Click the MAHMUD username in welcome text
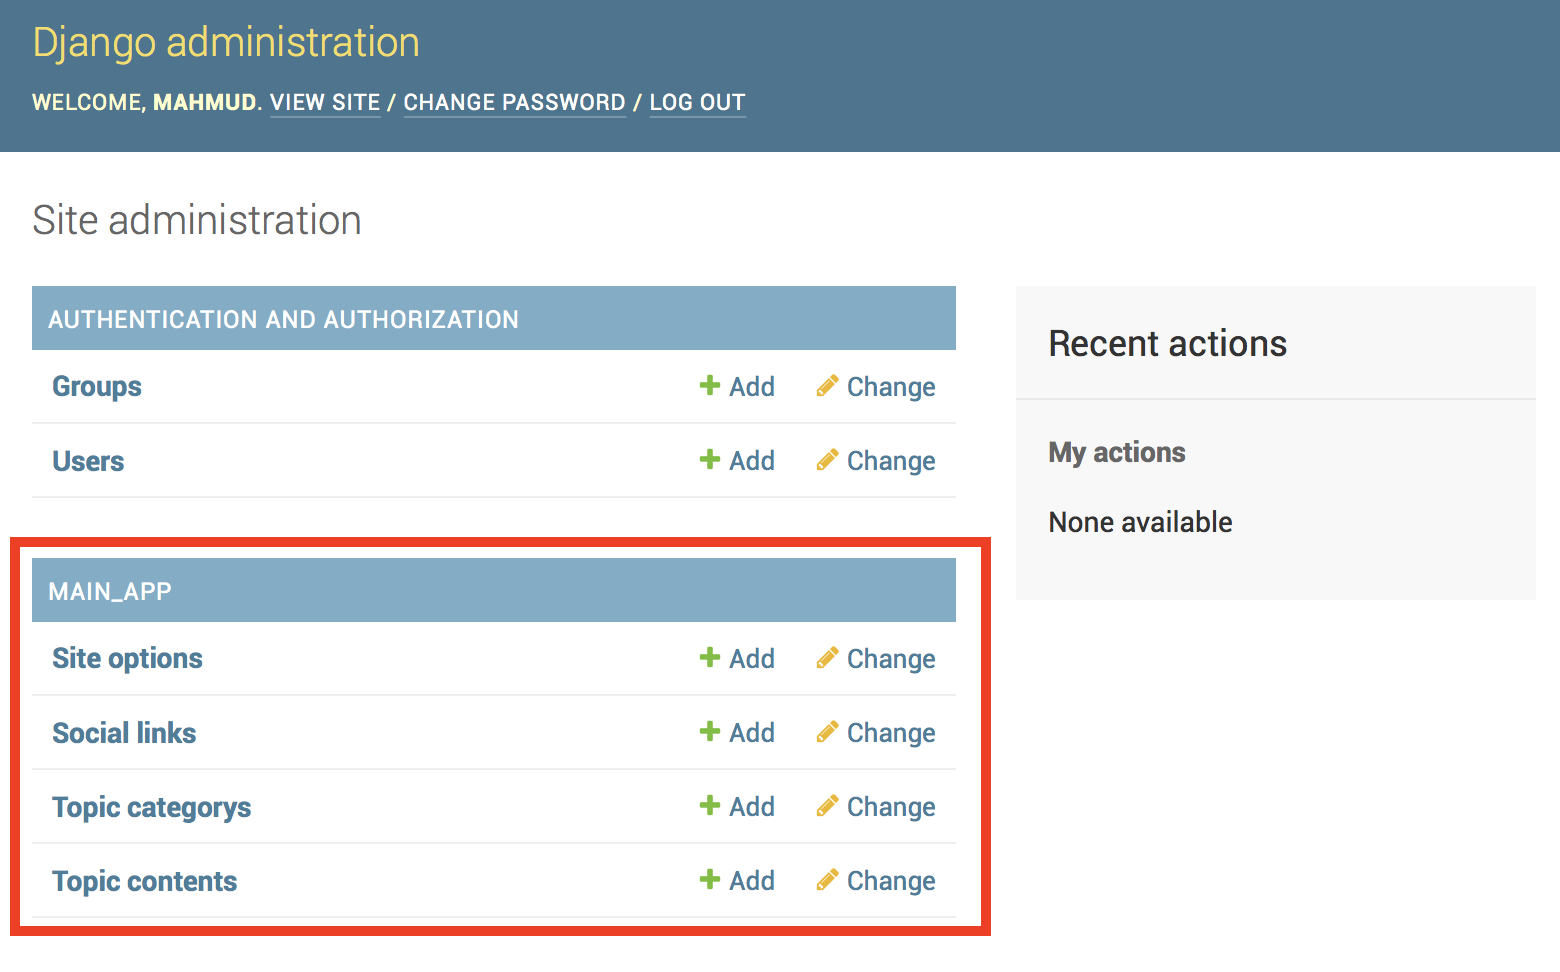This screenshot has width=1560, height=972. click(x=205, y=103)
